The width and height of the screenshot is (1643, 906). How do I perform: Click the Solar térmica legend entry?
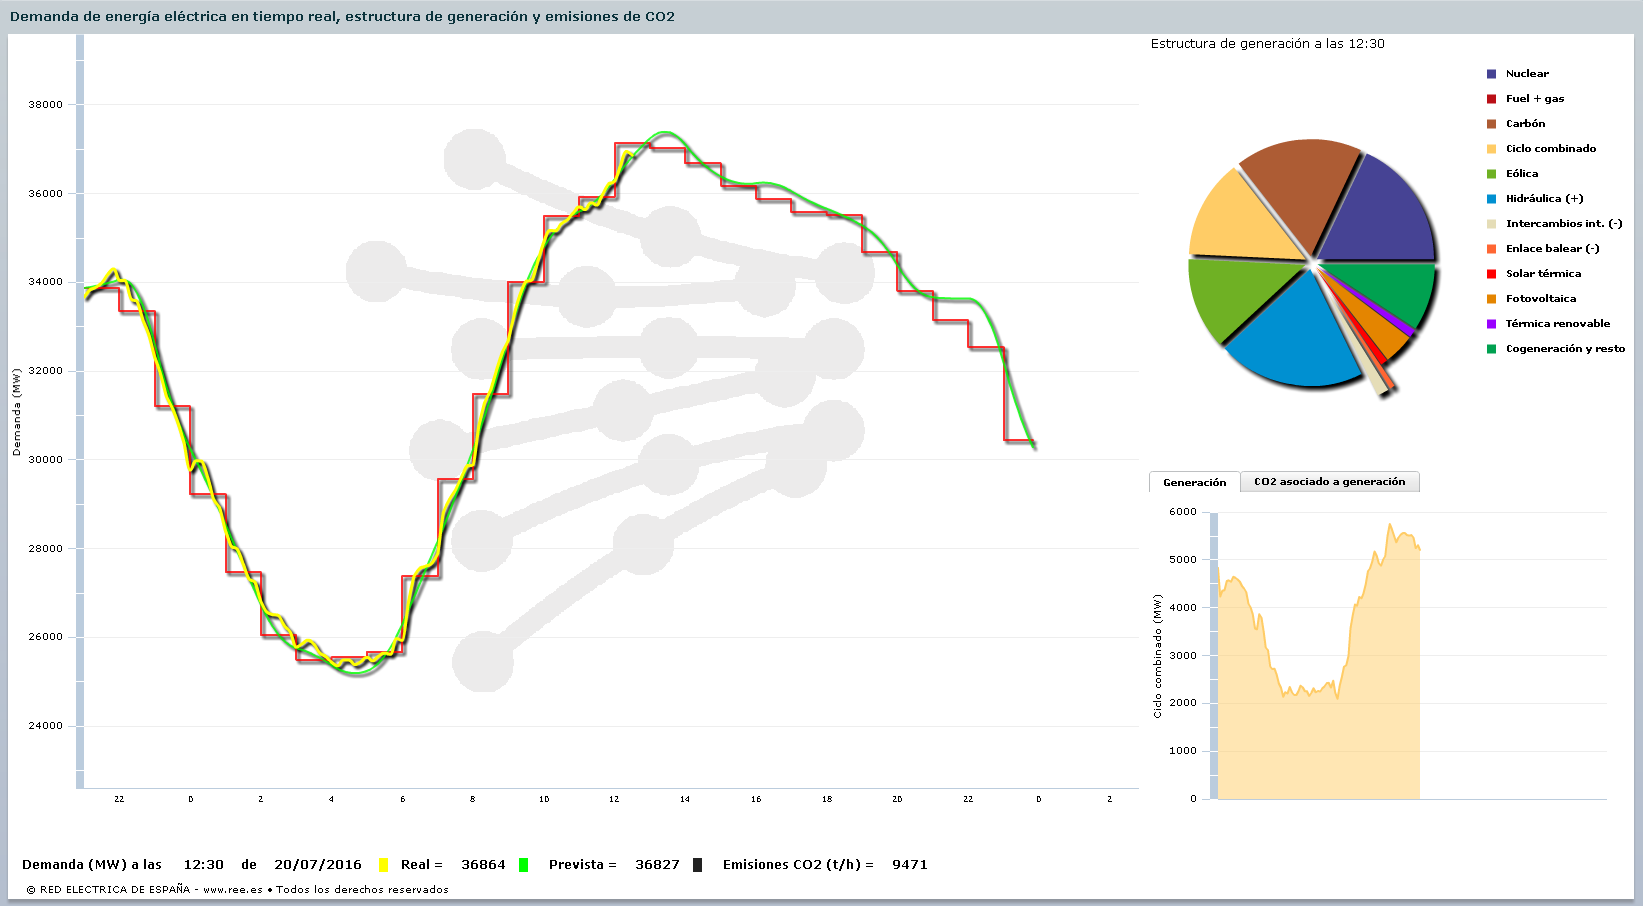pyautogui.click(x=1543, y=274)
